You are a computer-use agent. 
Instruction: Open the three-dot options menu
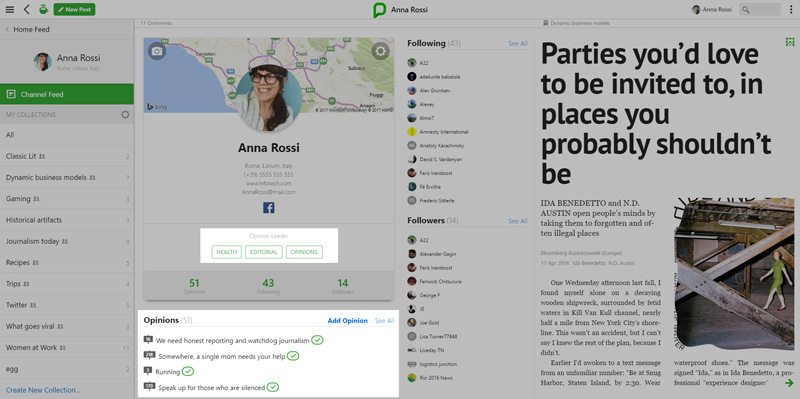791,9
